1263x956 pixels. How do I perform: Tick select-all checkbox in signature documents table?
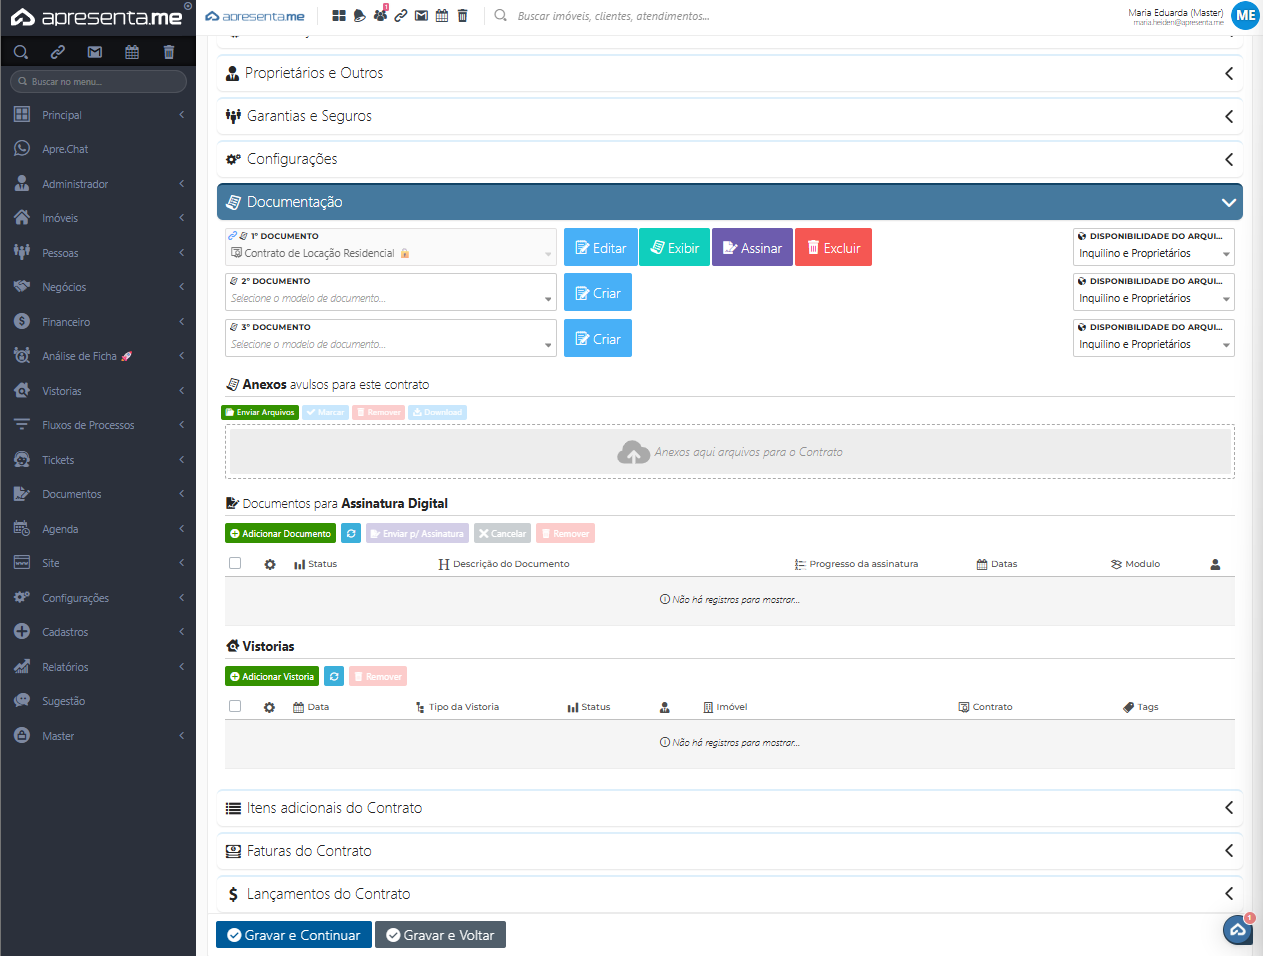click(235, 563)
